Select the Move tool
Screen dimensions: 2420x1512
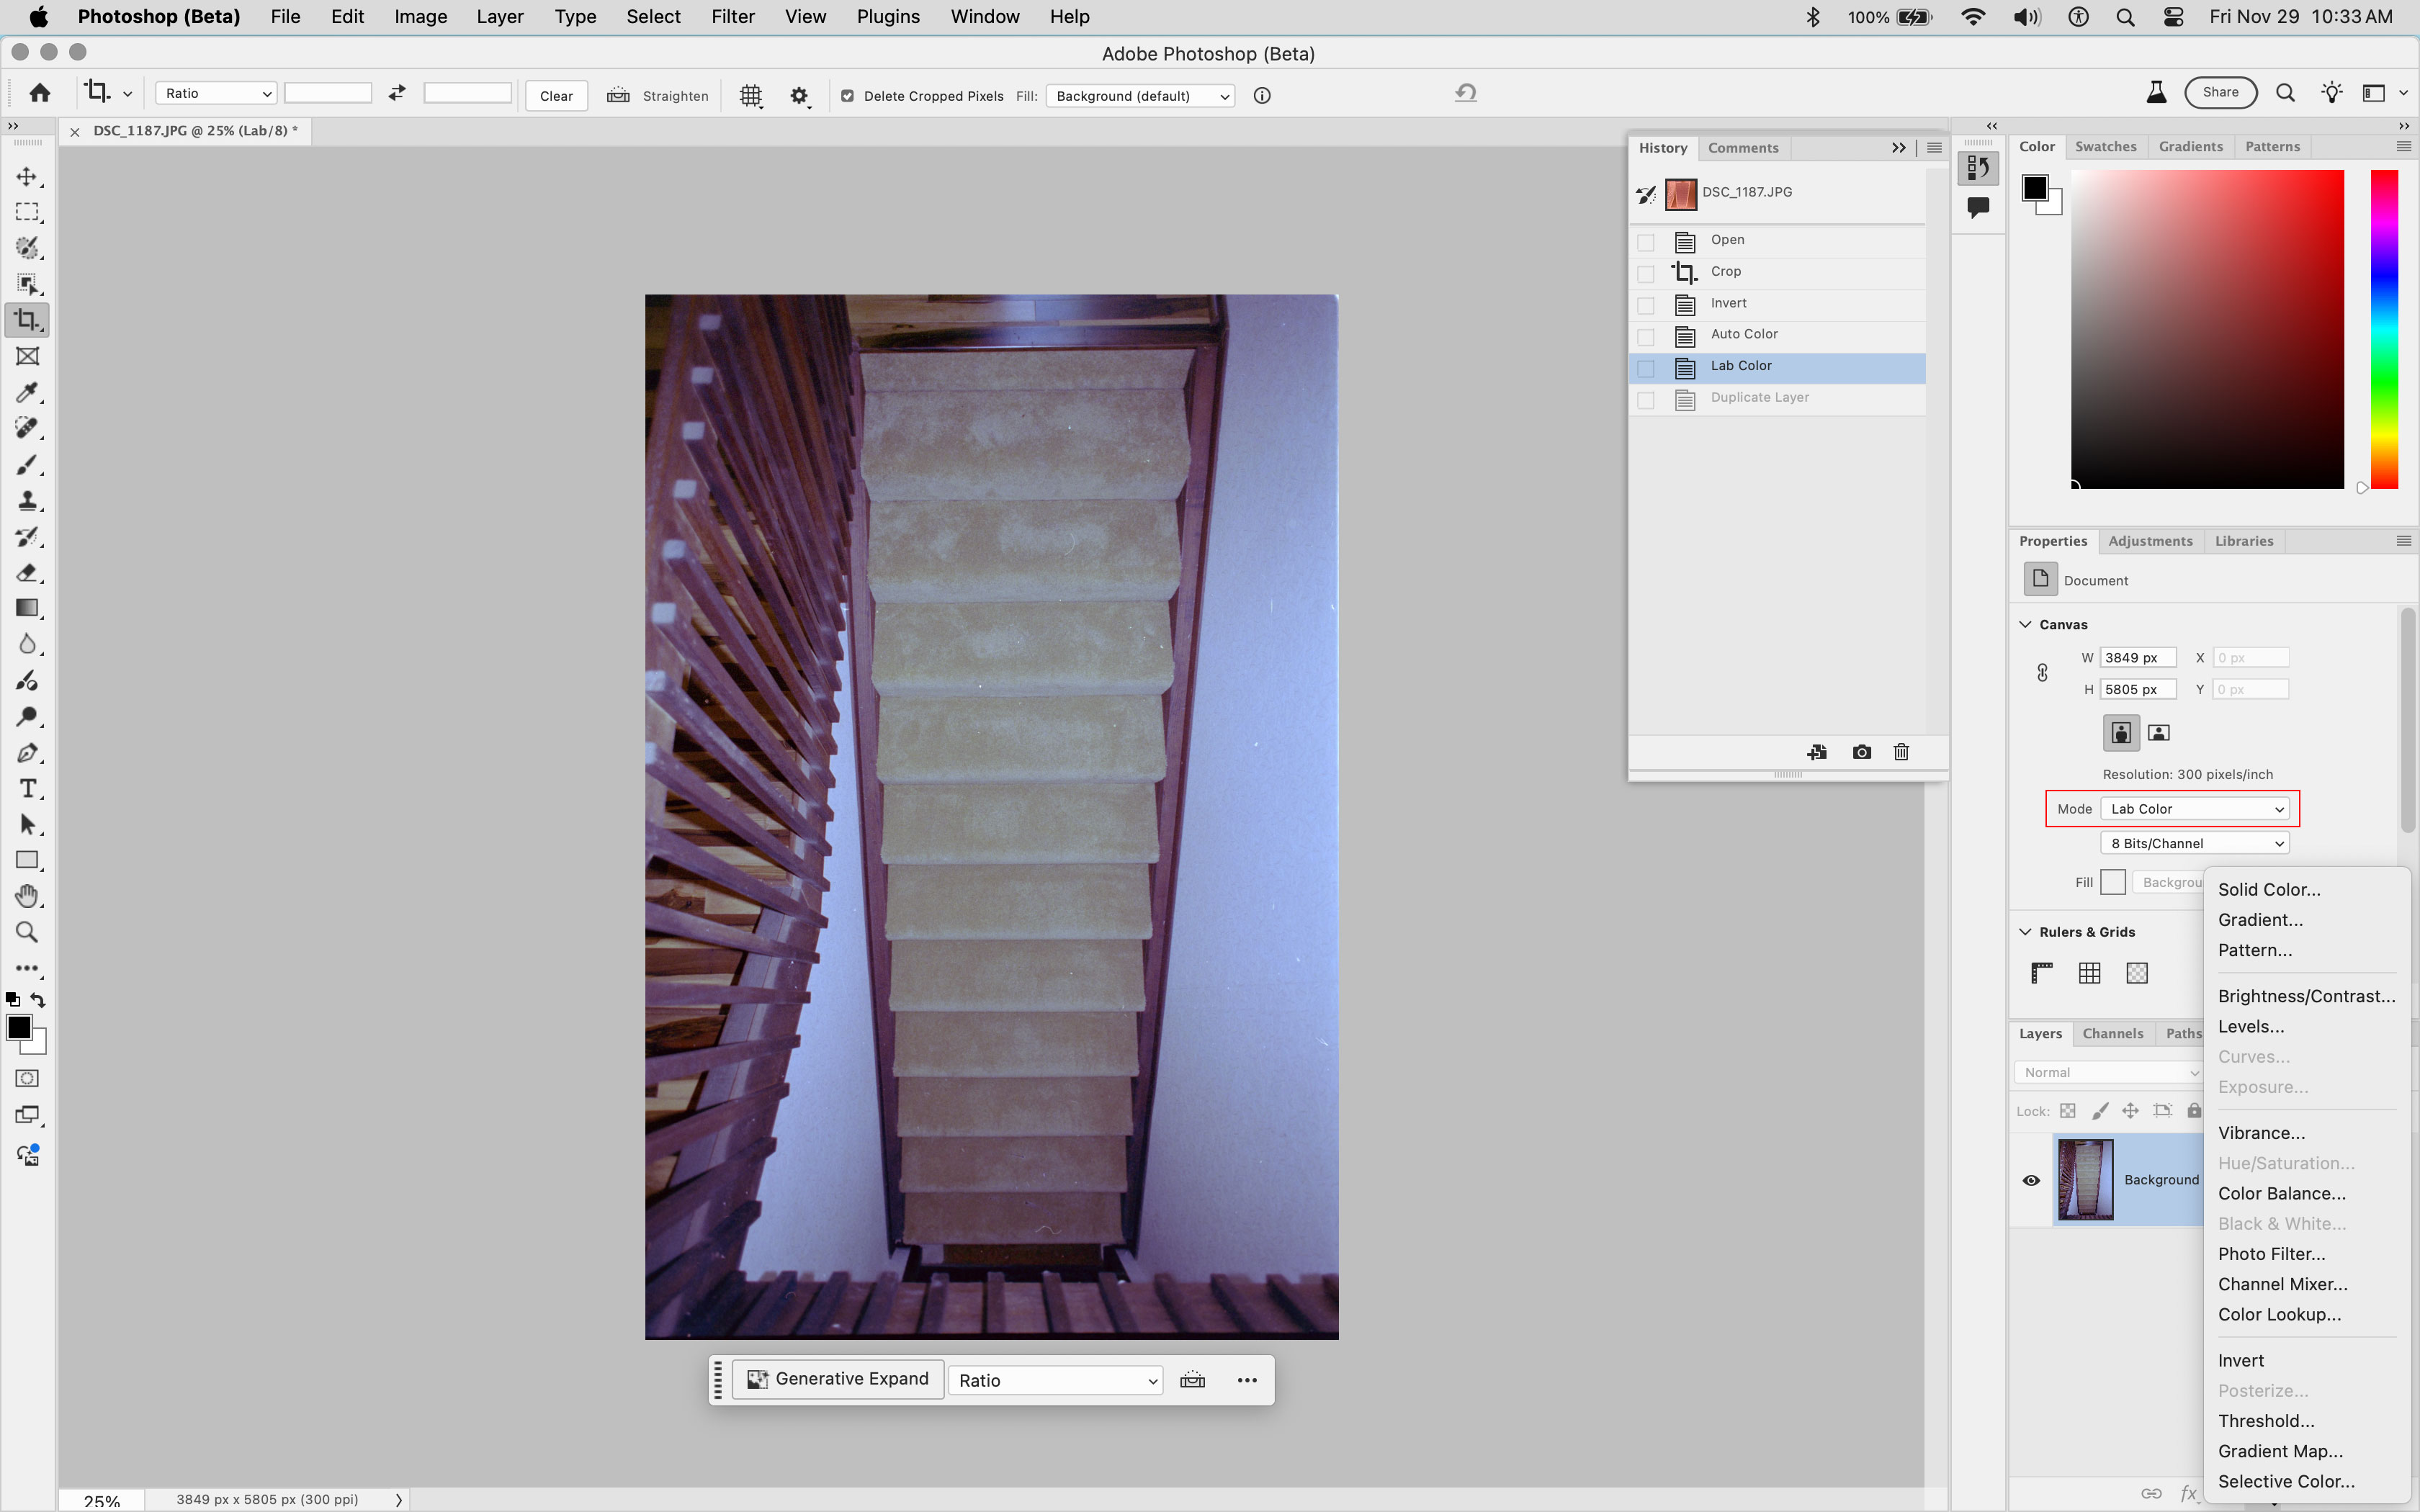tap(27, 176)
